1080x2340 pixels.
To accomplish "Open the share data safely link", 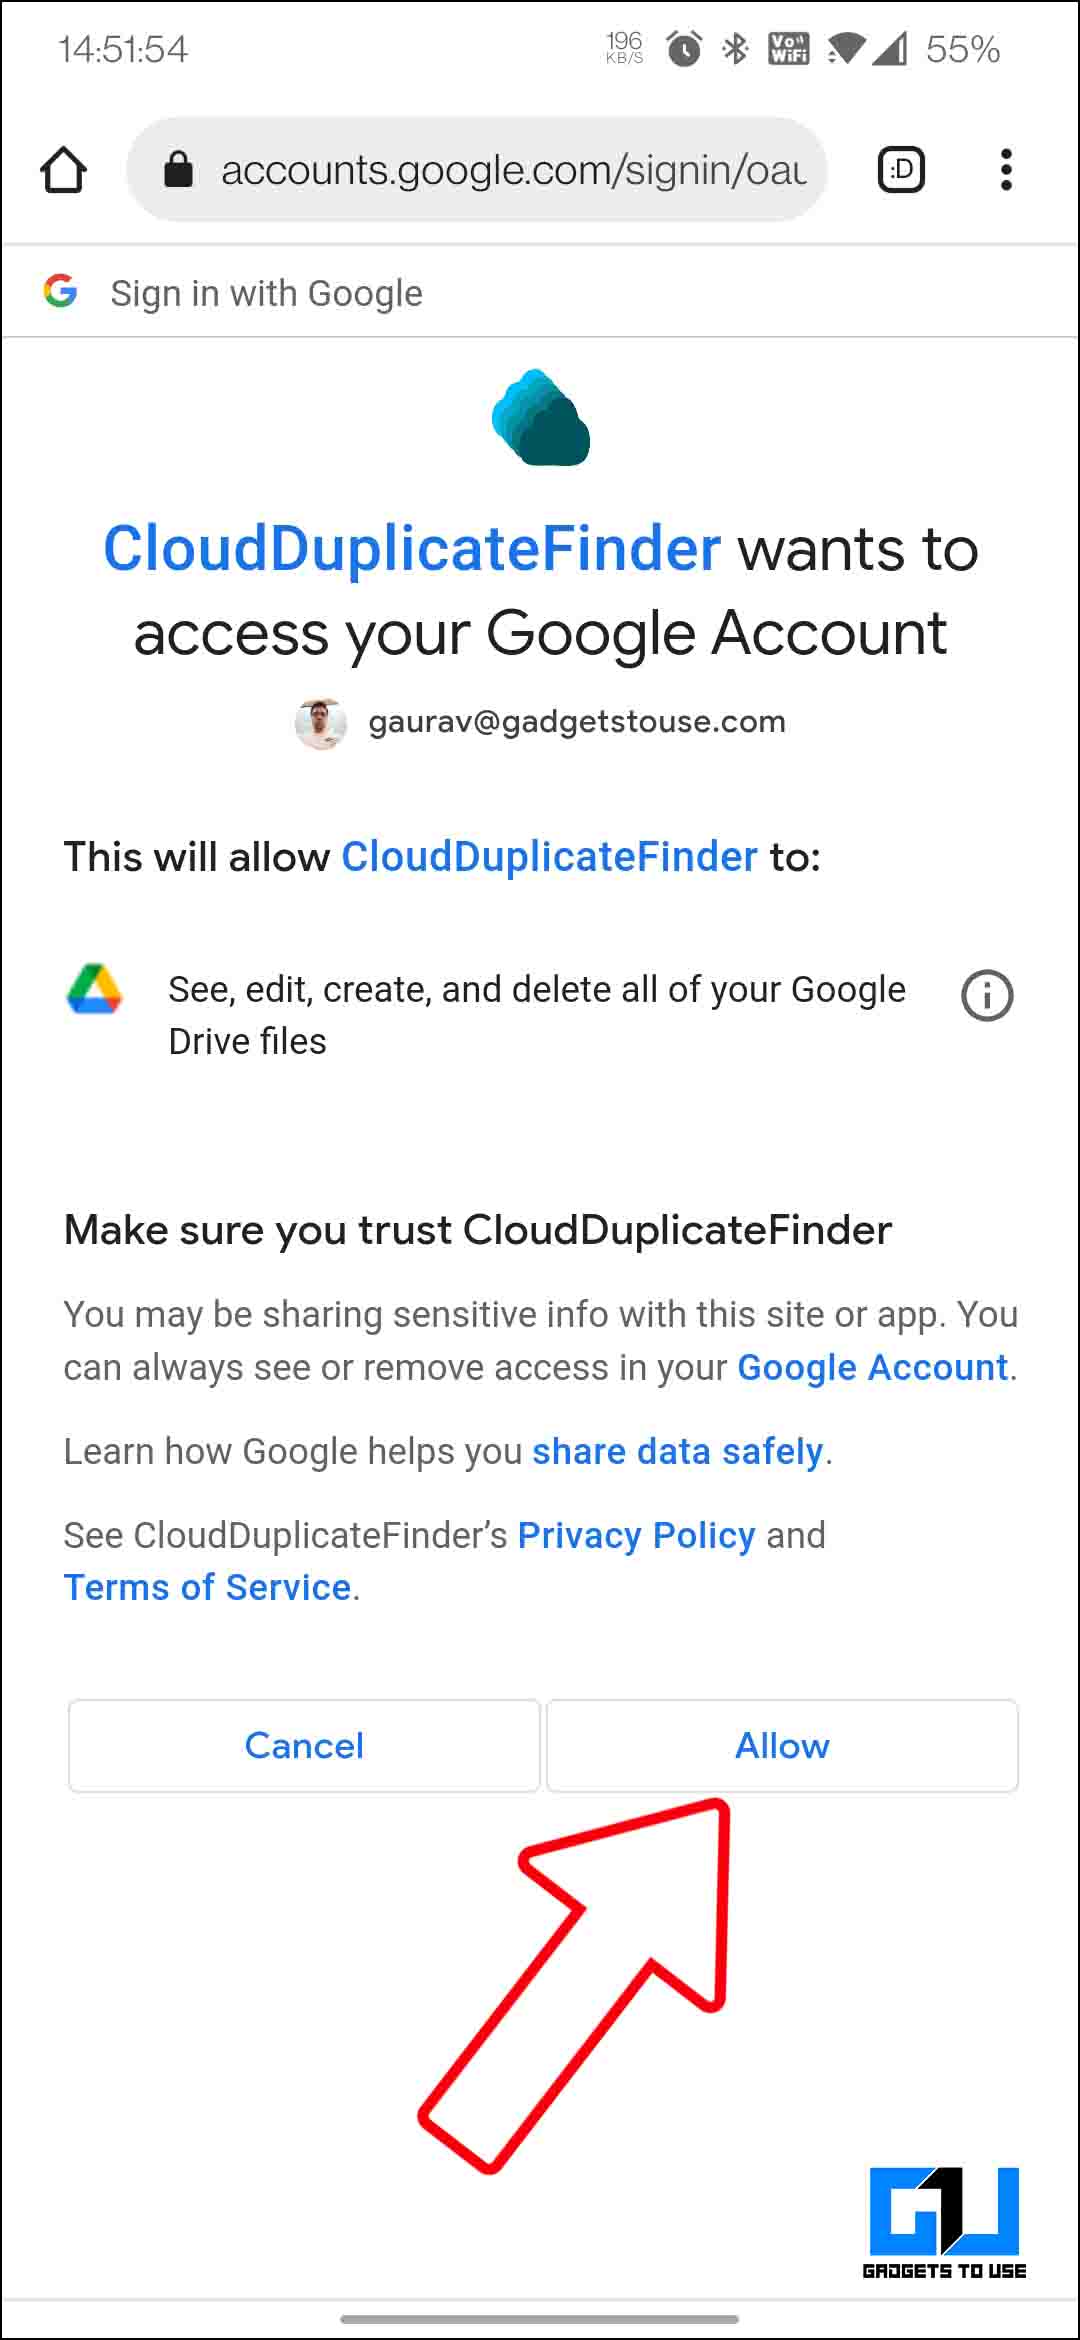I will pos(676,1451).
